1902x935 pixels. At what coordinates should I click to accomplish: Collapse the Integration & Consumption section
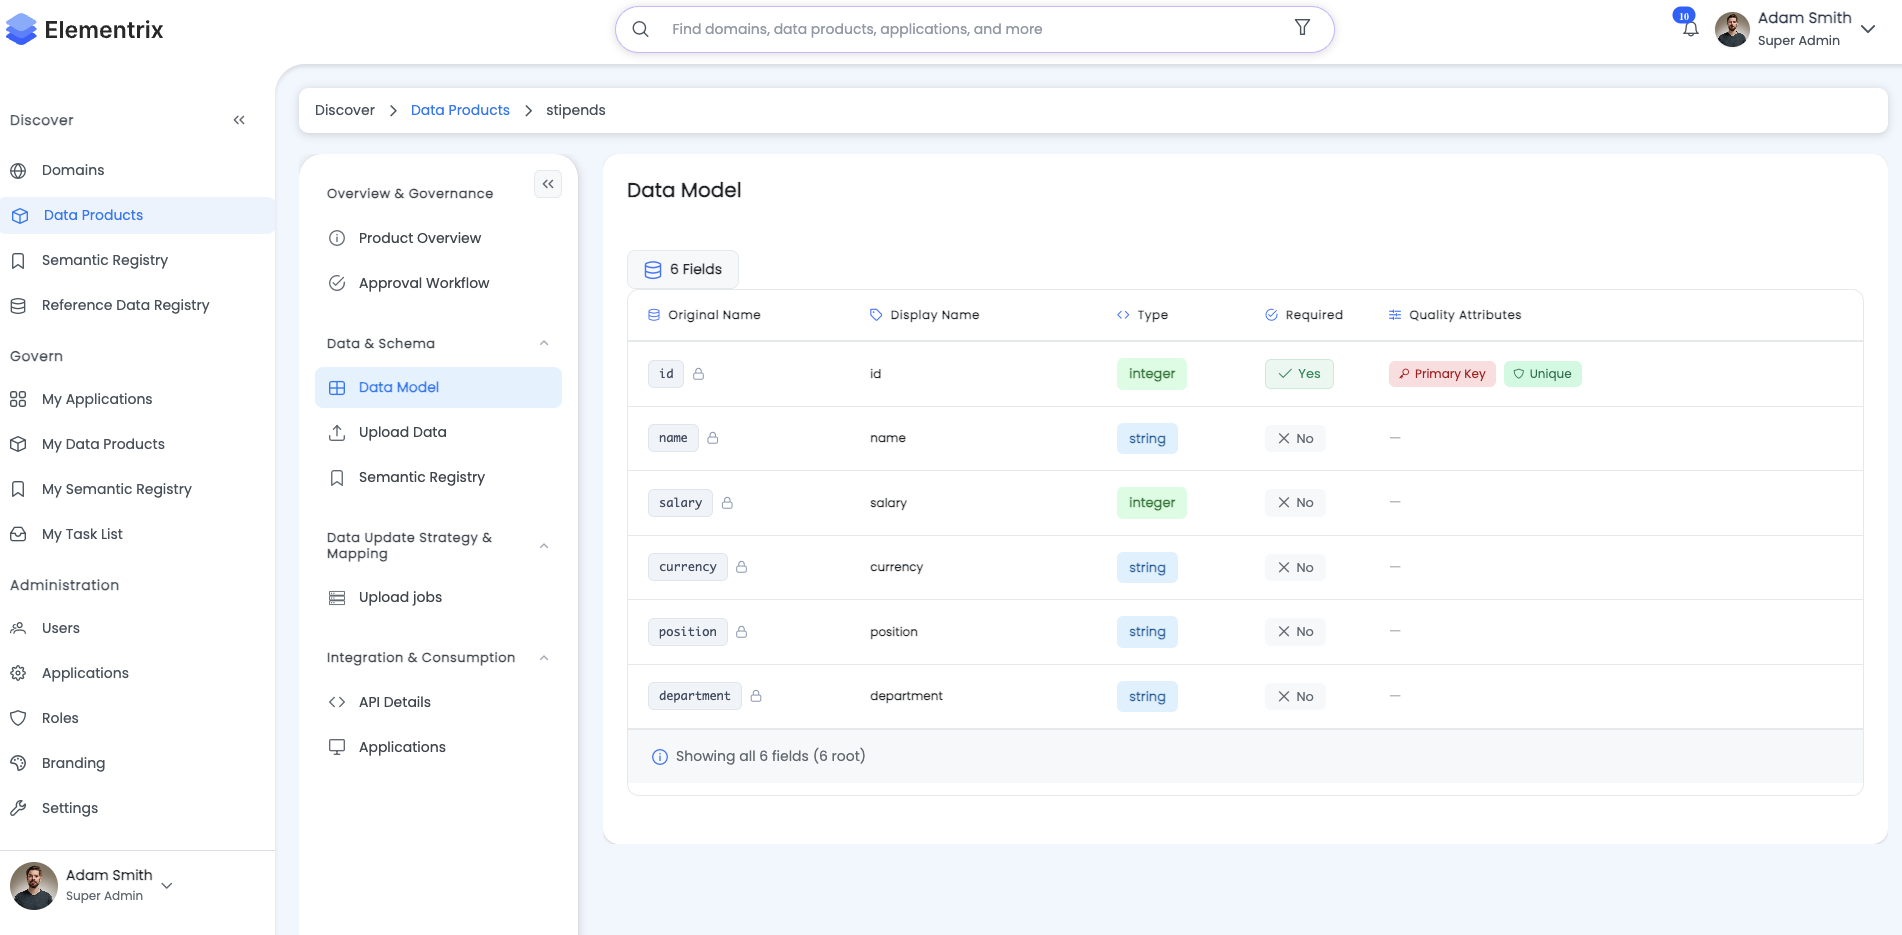[544, 658]
